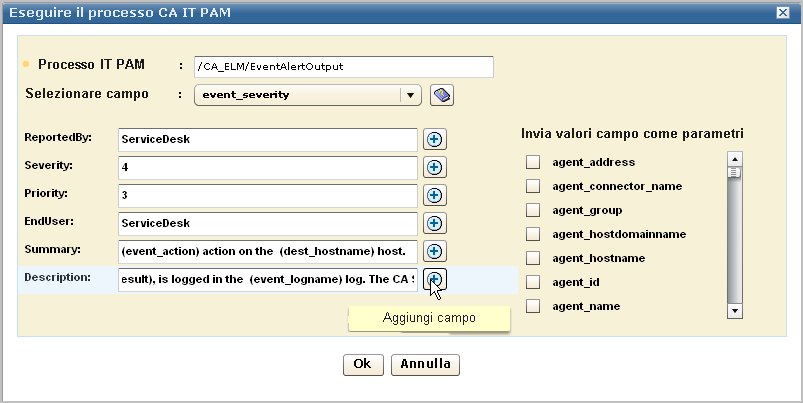The height and width of the screenshot is (403, 803).
Task: Add a field to the Priority row
Action: (434, 196)
